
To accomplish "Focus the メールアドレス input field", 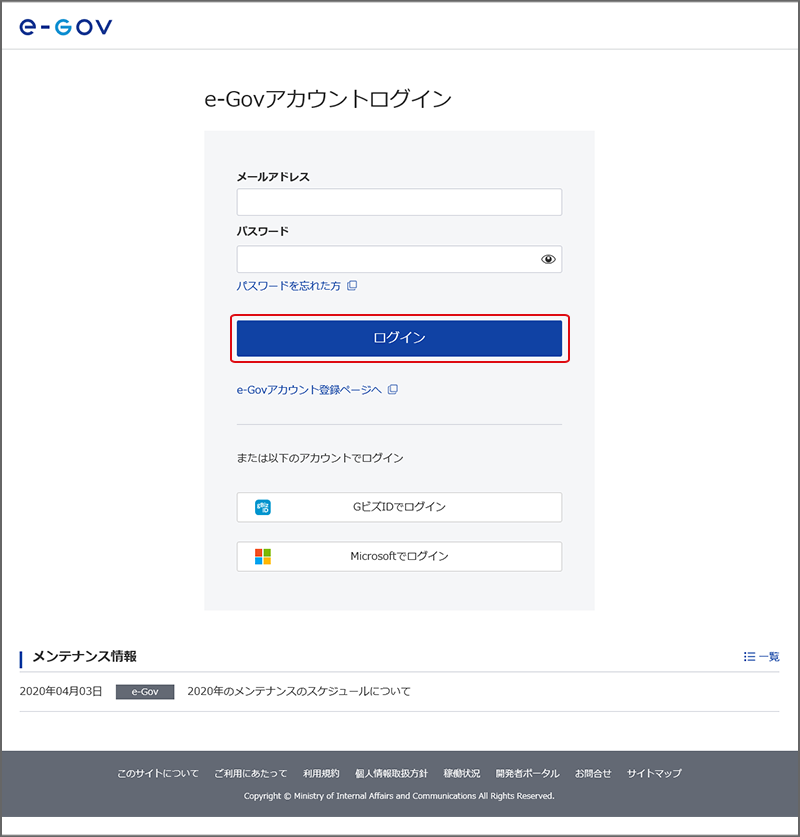I will point(399,202).
